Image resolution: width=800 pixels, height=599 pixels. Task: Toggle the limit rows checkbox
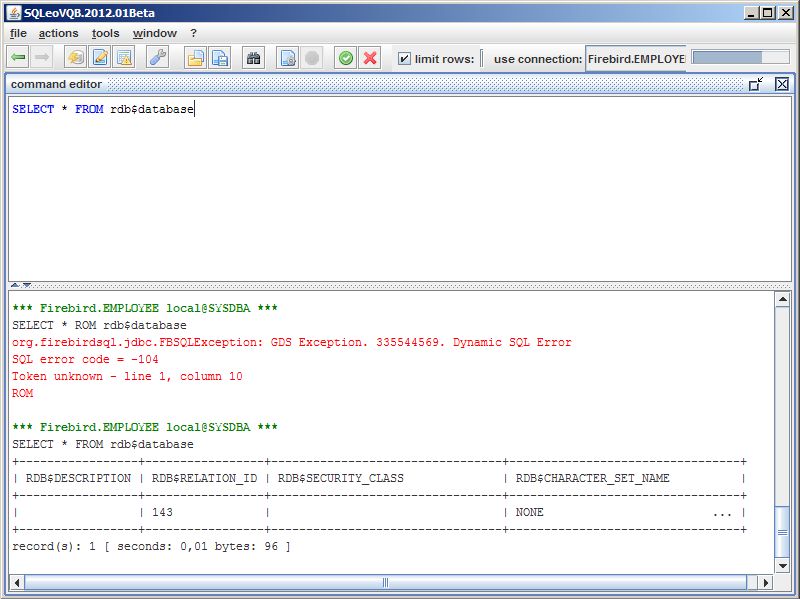pyautogui.click(x=403, y=57)
